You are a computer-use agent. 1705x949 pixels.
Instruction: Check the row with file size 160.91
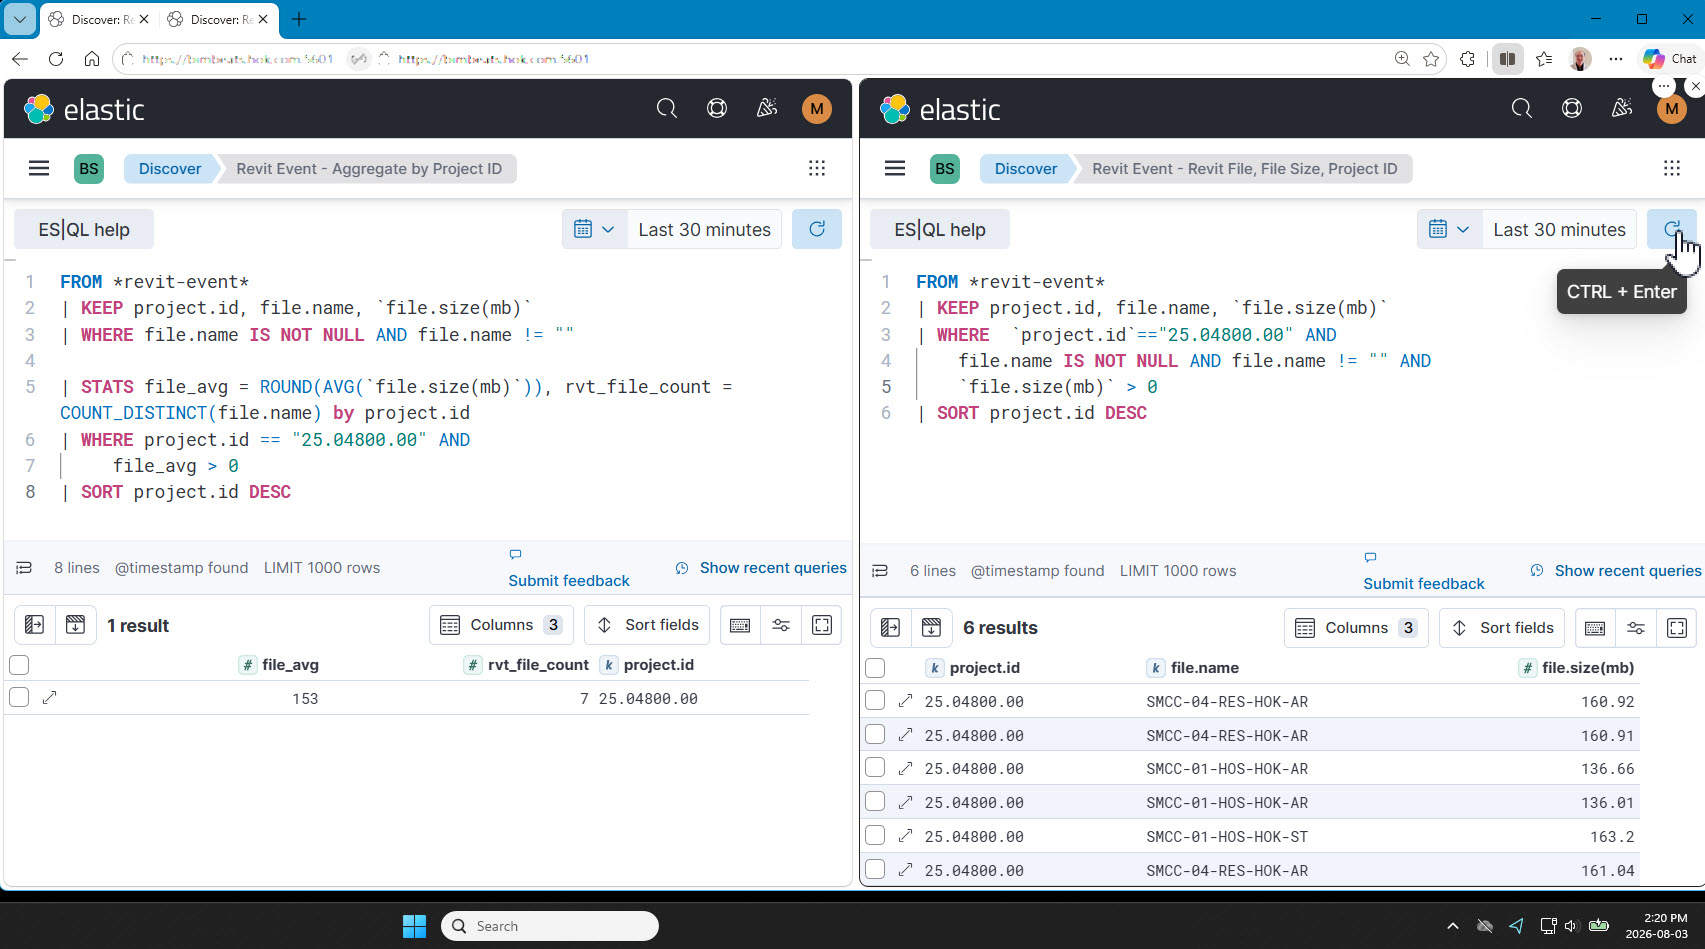click(x=875, y=735)
